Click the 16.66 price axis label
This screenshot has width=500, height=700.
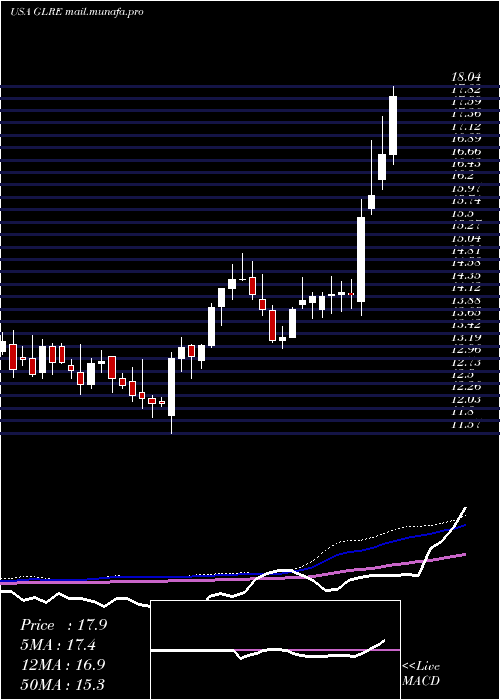[466, 152]
